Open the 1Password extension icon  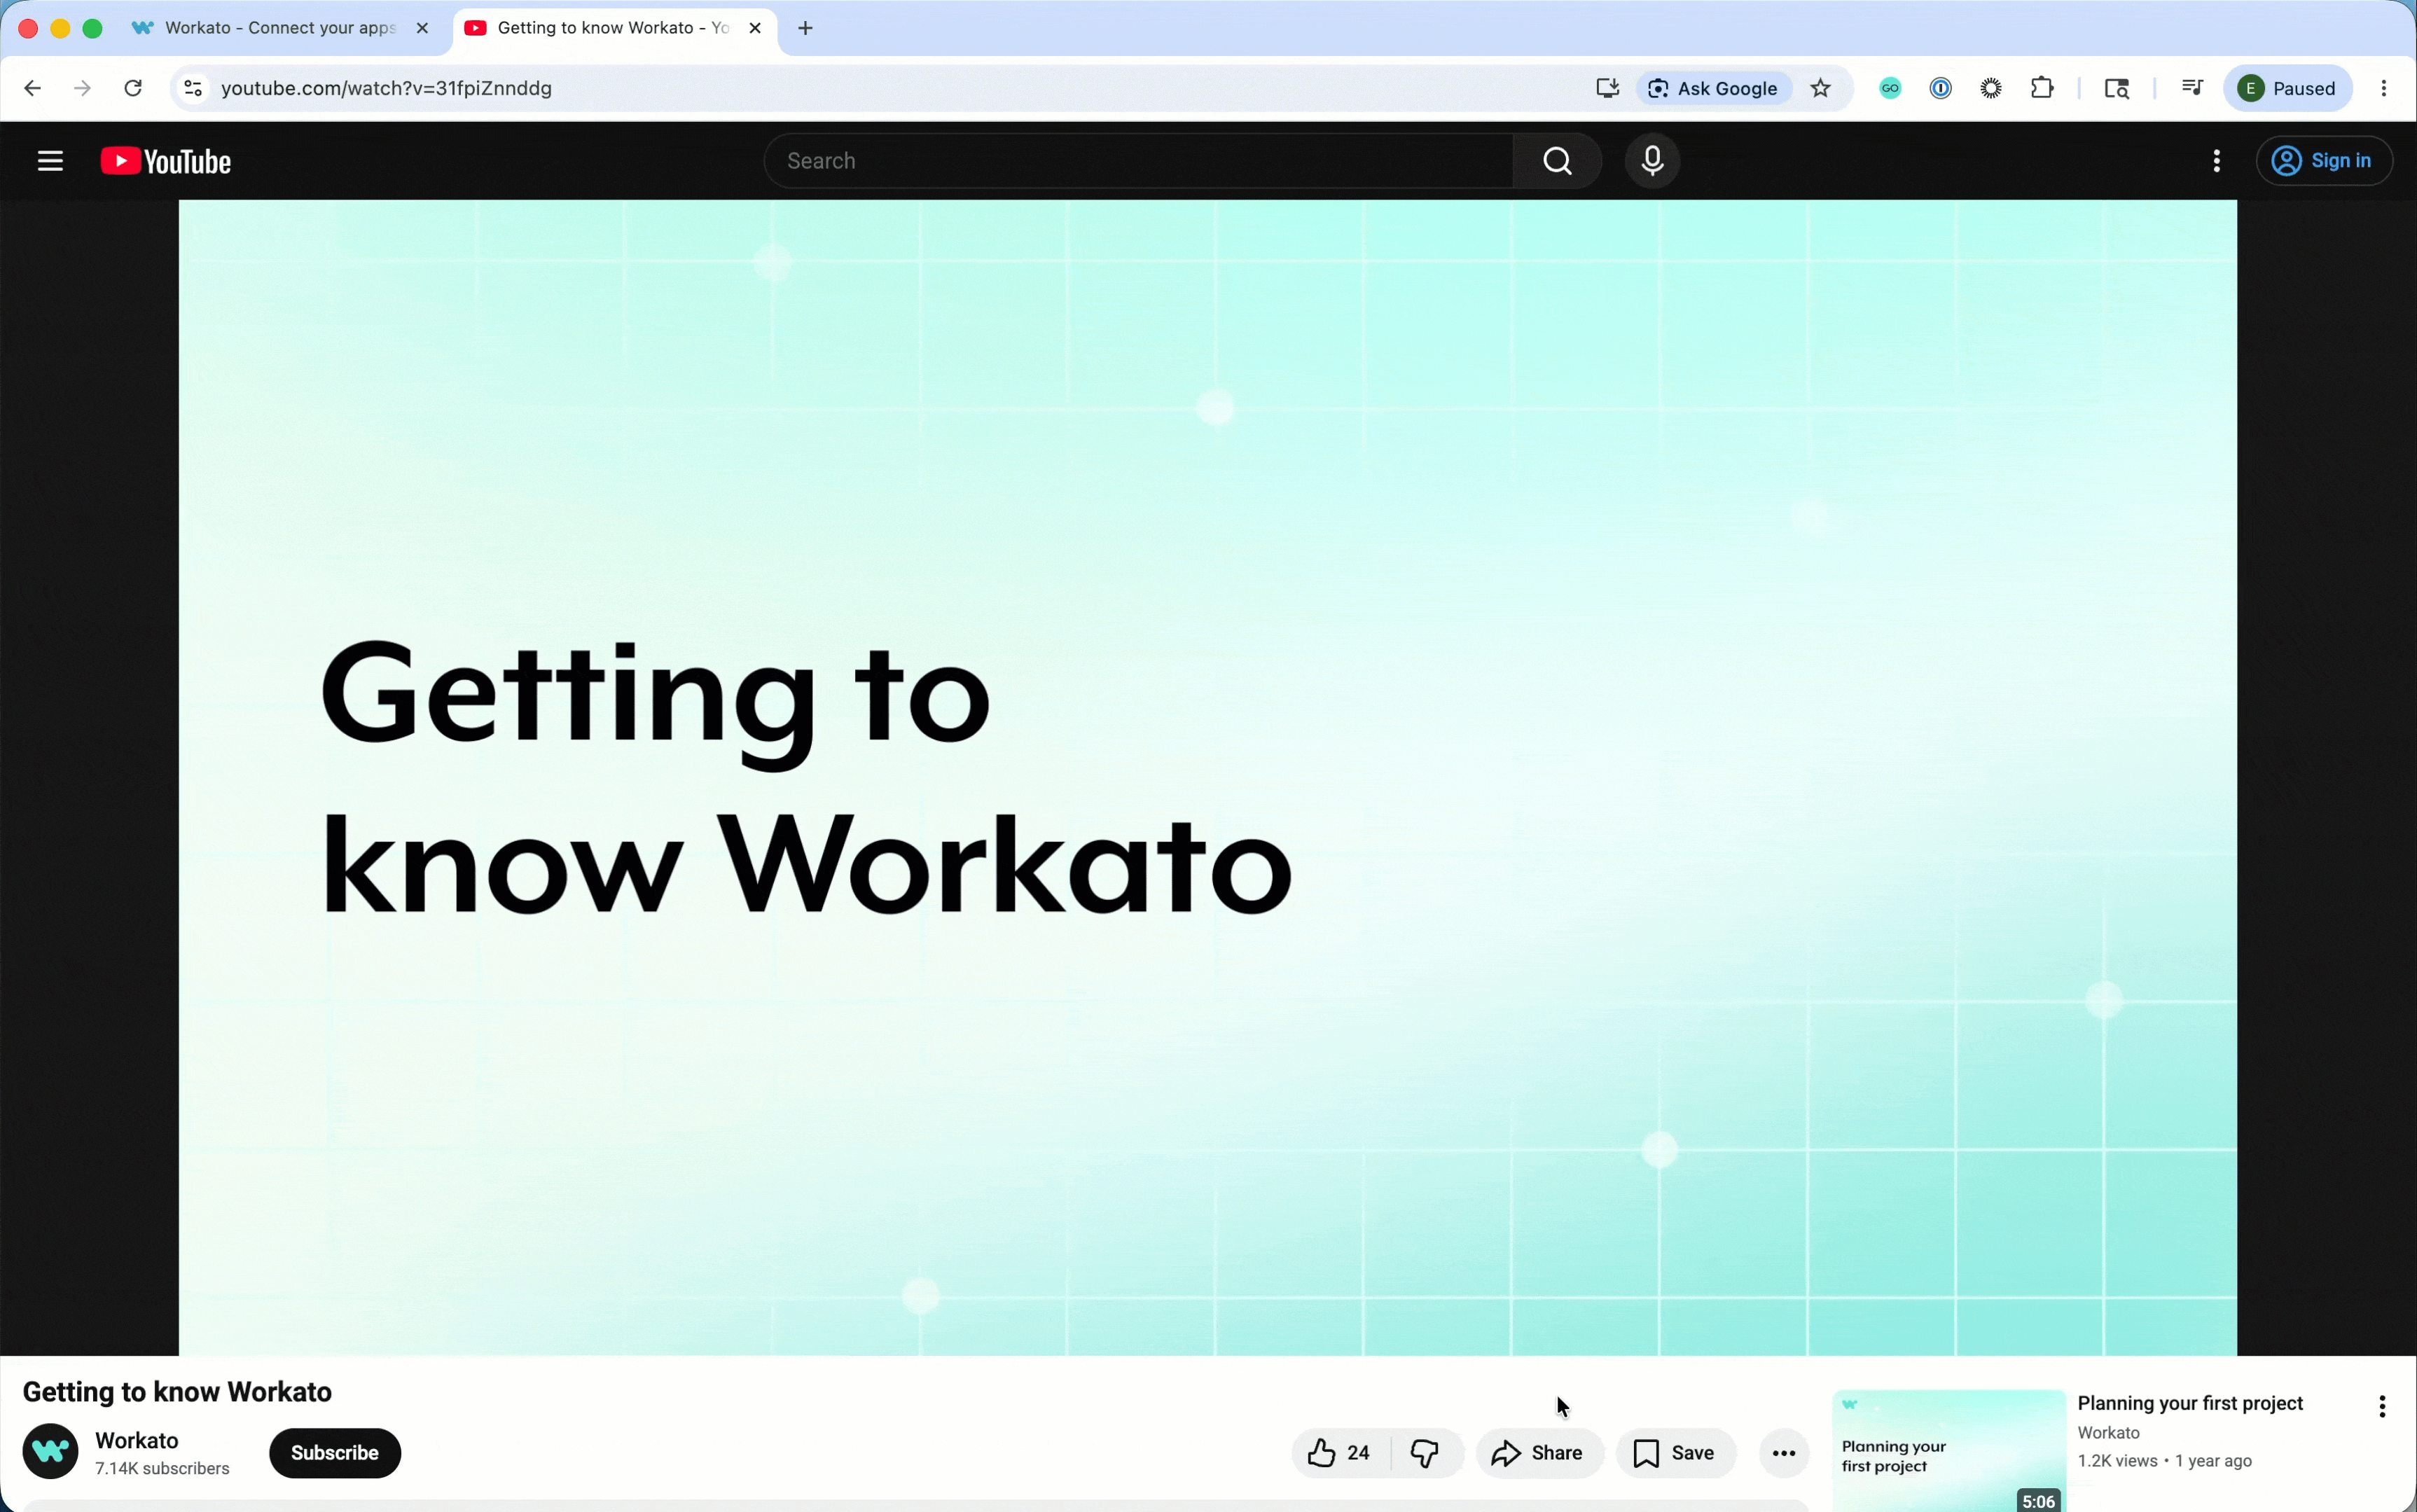click(1941, 88)
